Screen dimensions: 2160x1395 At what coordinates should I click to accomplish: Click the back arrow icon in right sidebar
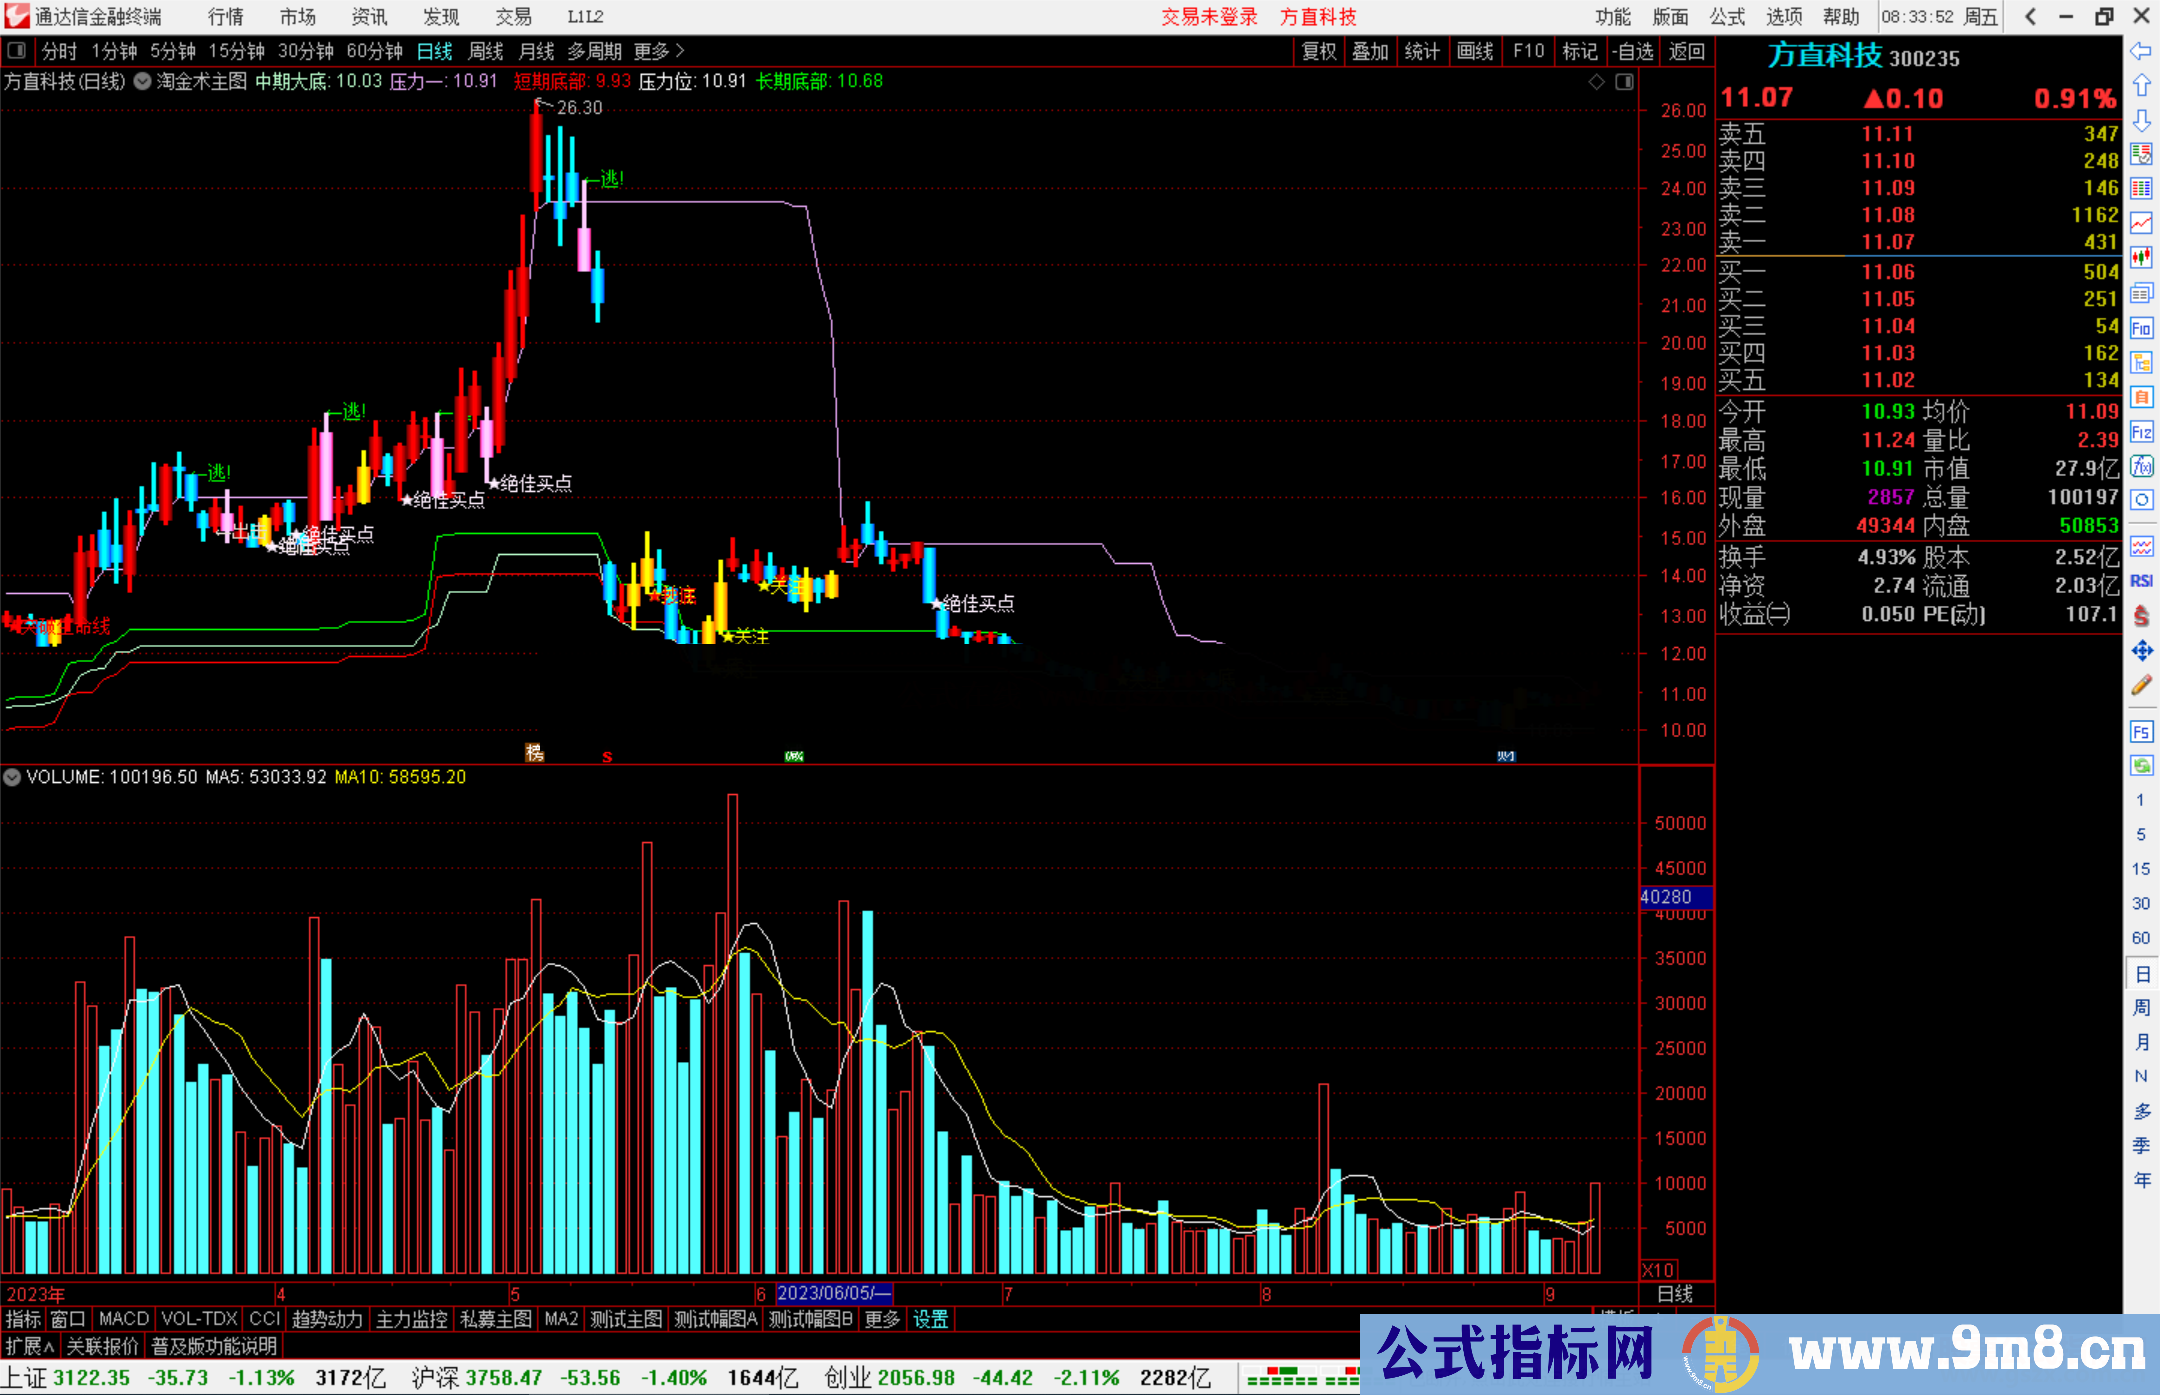(x=2141, y=51)
